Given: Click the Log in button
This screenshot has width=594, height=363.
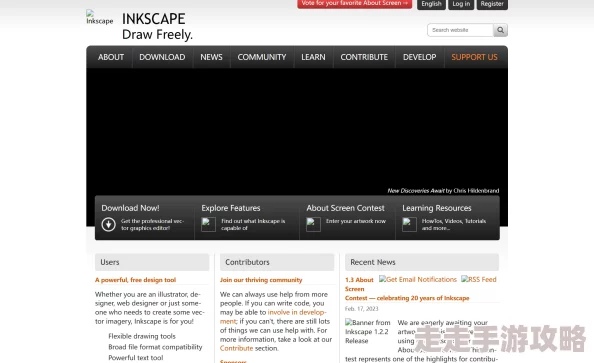Looking at the screenshot, I should click(x=461, y=4).
